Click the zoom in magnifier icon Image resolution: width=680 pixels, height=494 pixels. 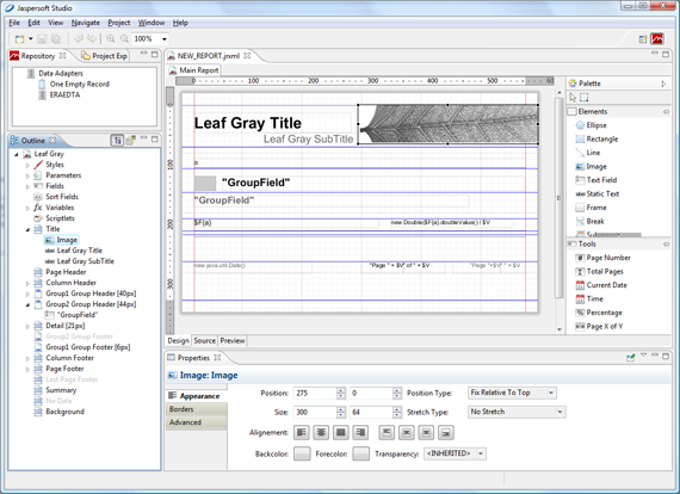(x=109, y=38)
